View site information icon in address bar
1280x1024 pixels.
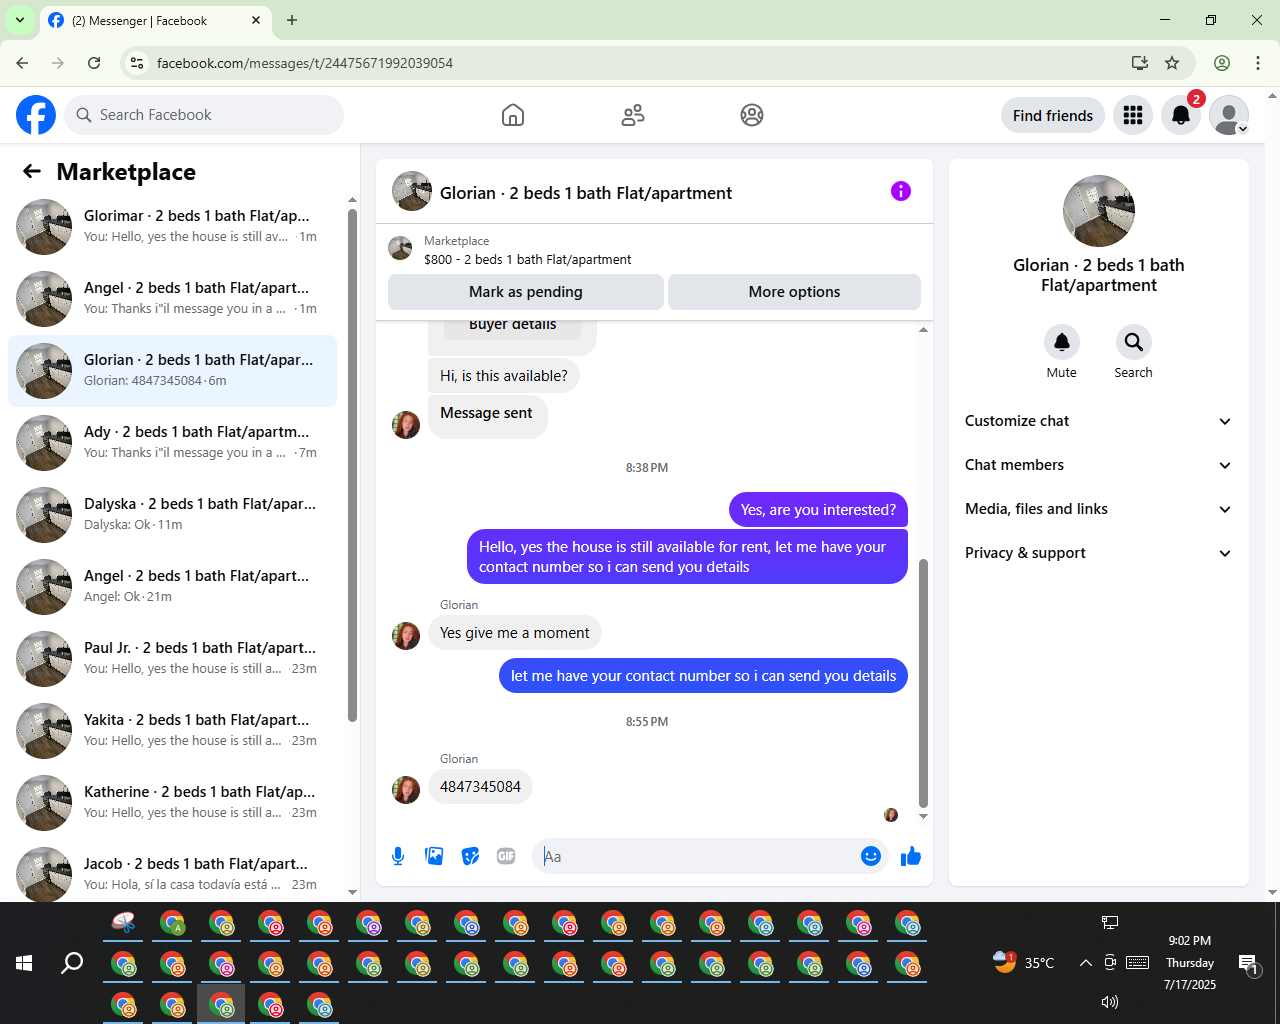pos(138,63)
